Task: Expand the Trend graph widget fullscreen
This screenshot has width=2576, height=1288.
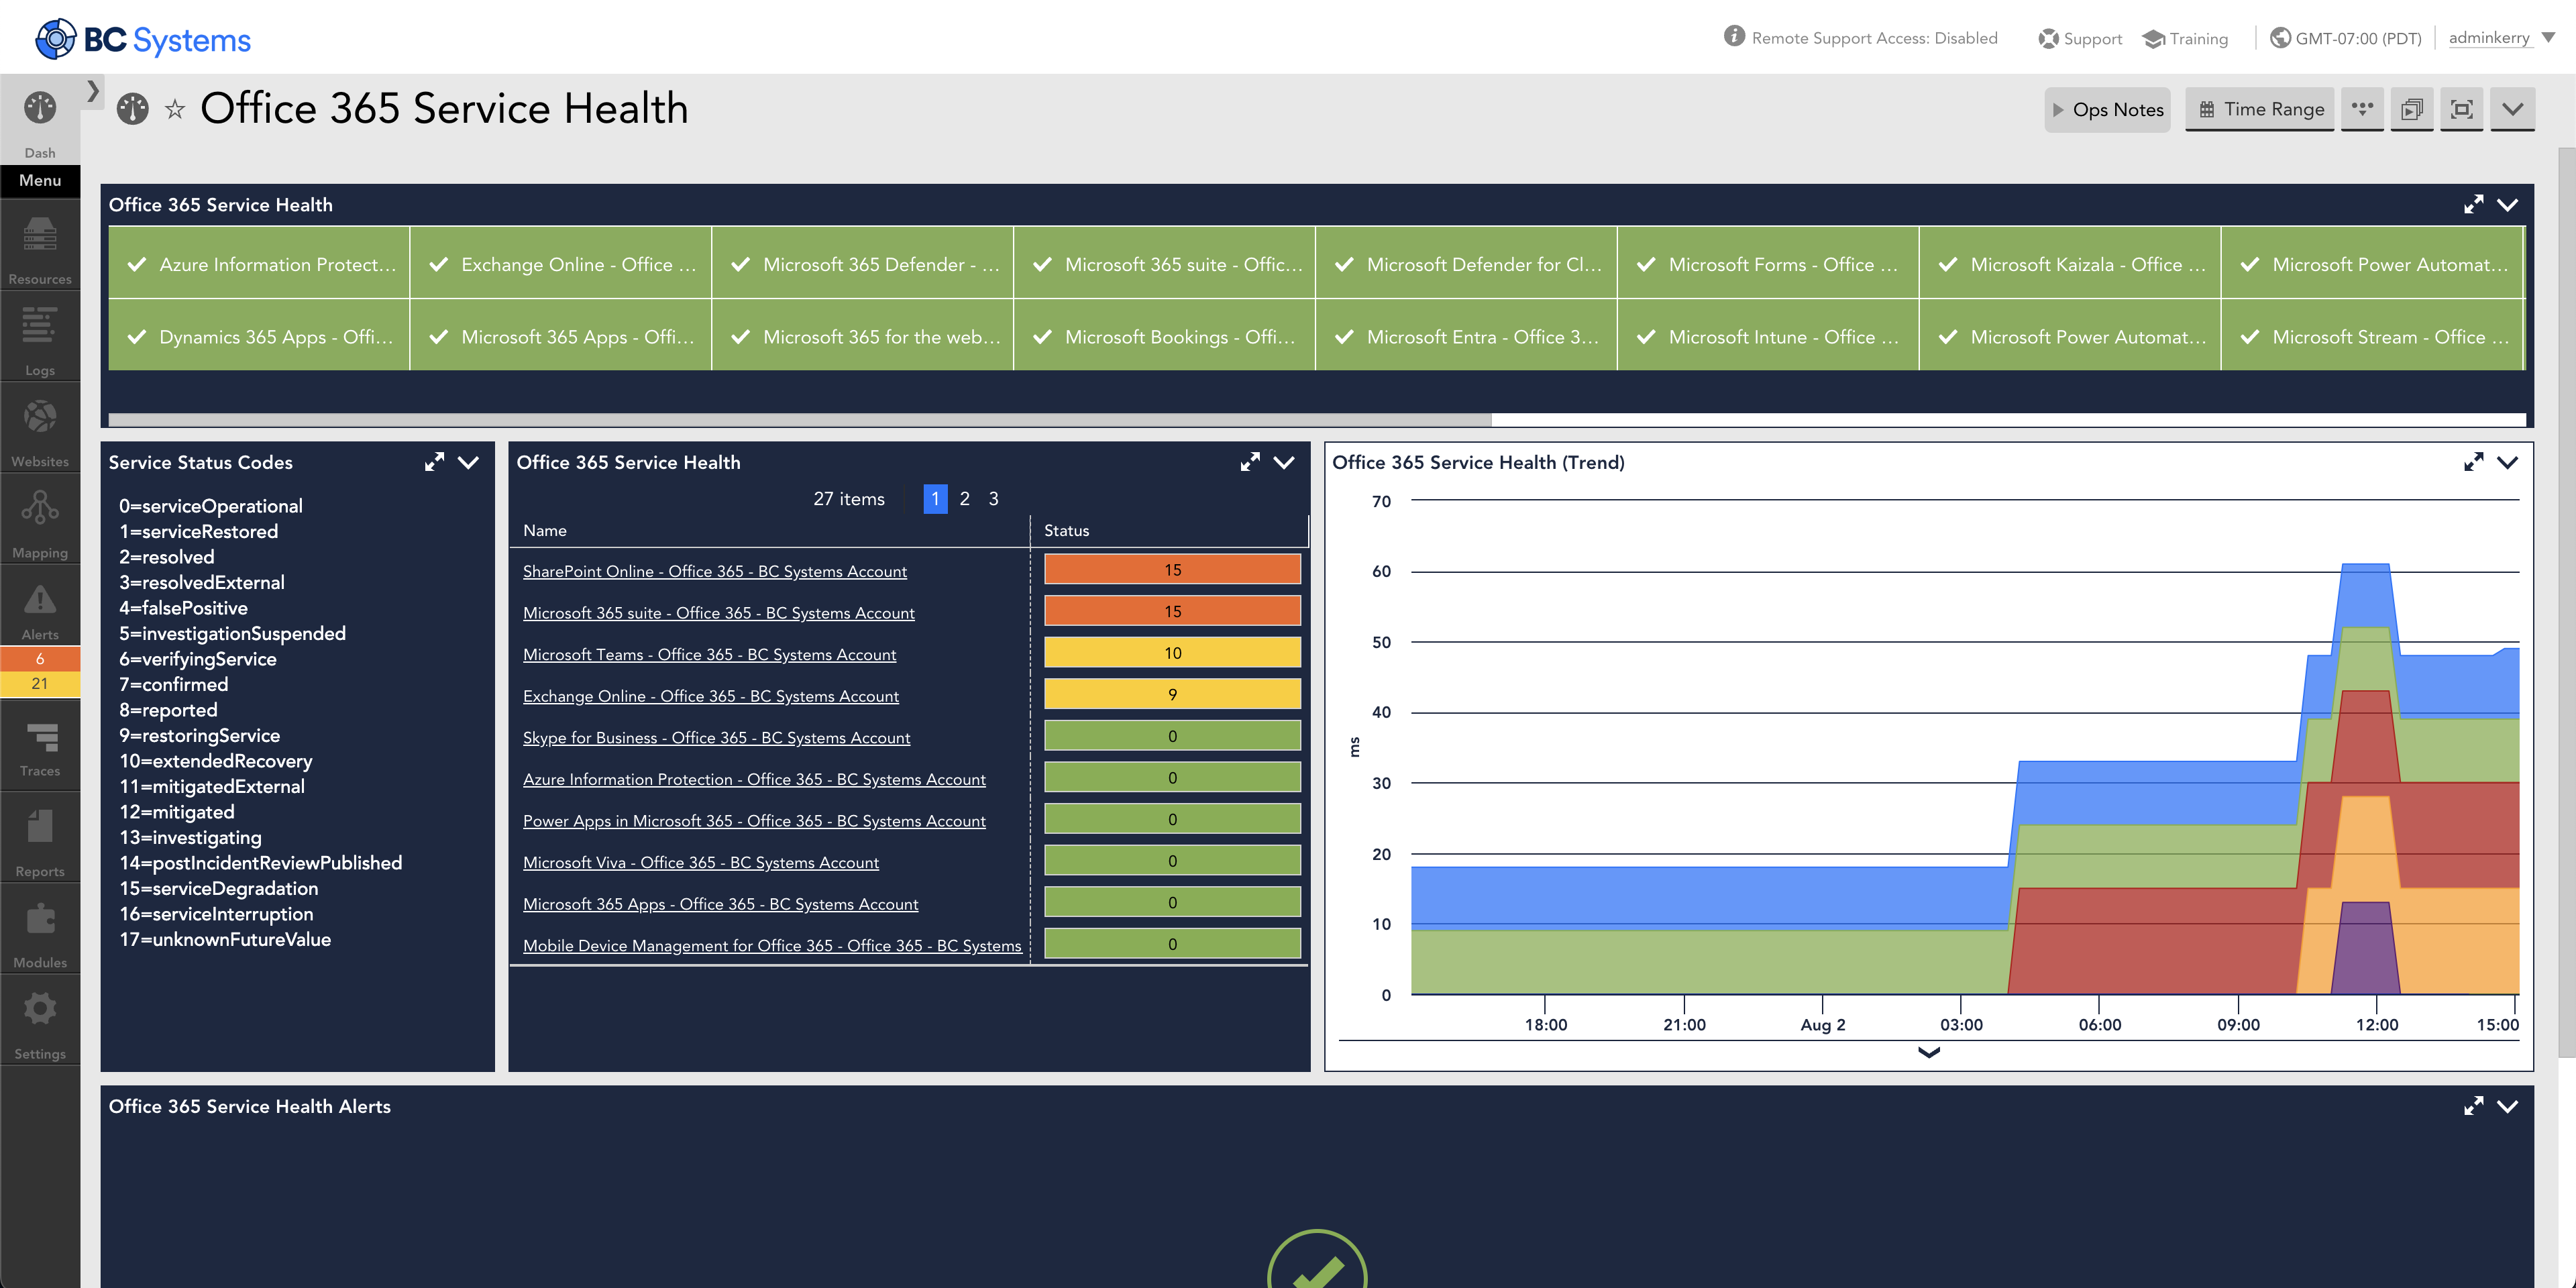Action: [x=2473, y=462]
